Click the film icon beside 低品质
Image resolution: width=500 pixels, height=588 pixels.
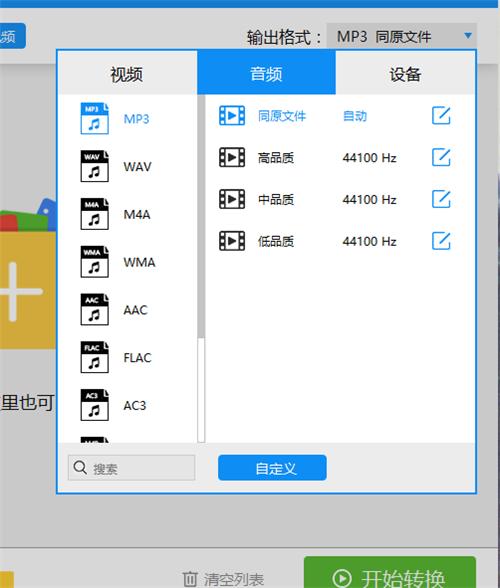232,241
